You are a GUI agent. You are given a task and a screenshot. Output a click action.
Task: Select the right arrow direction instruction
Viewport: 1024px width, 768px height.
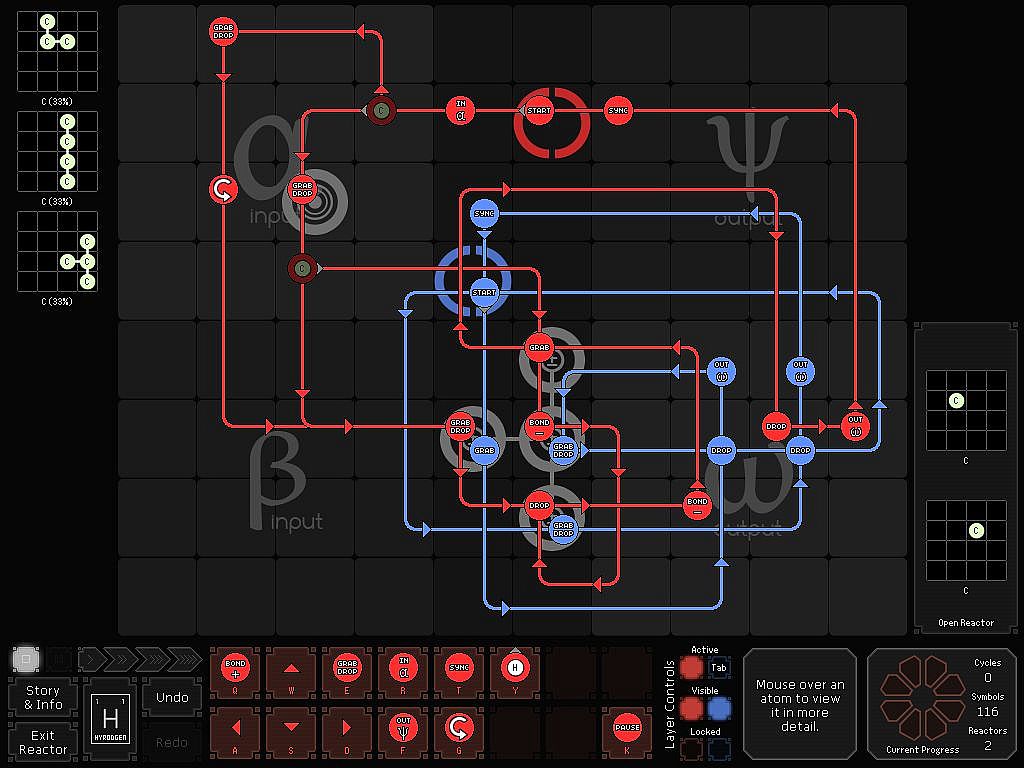[347, 728]
